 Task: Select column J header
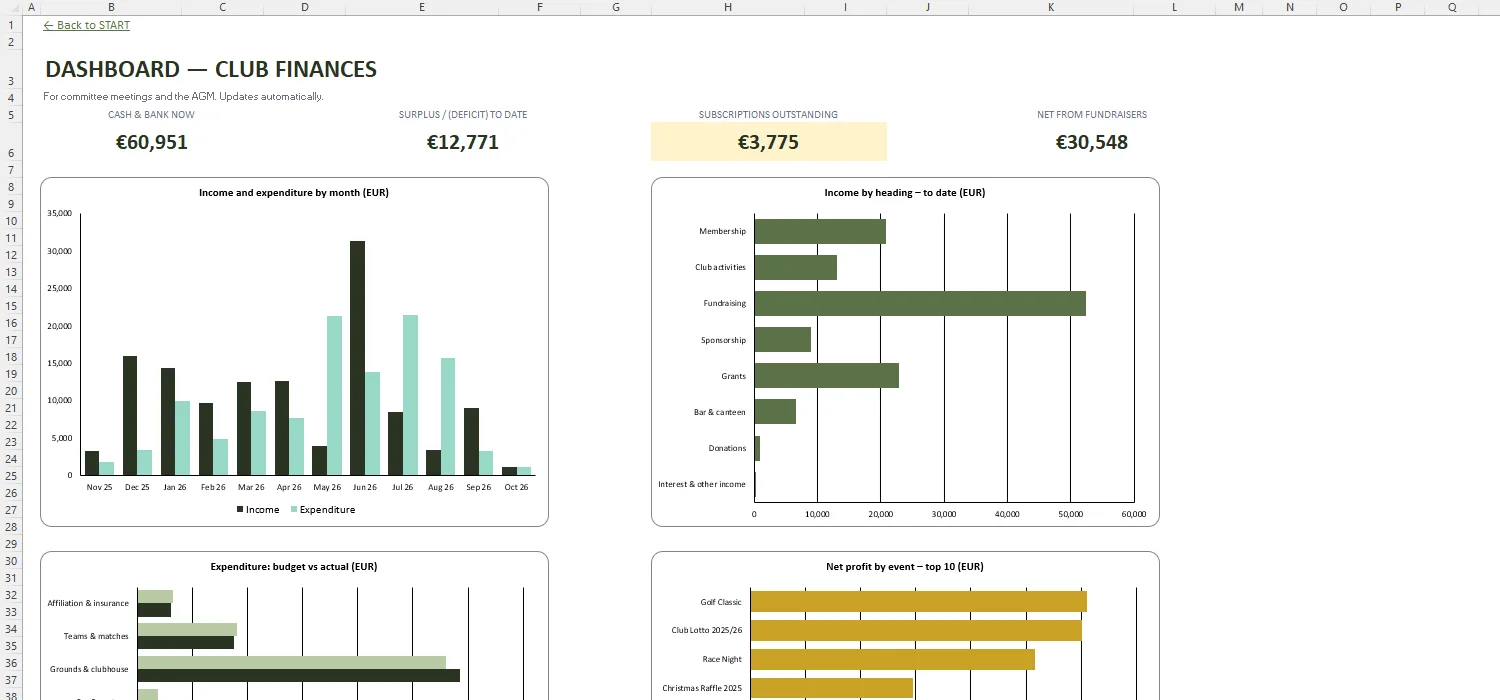[x=927, y=7]
